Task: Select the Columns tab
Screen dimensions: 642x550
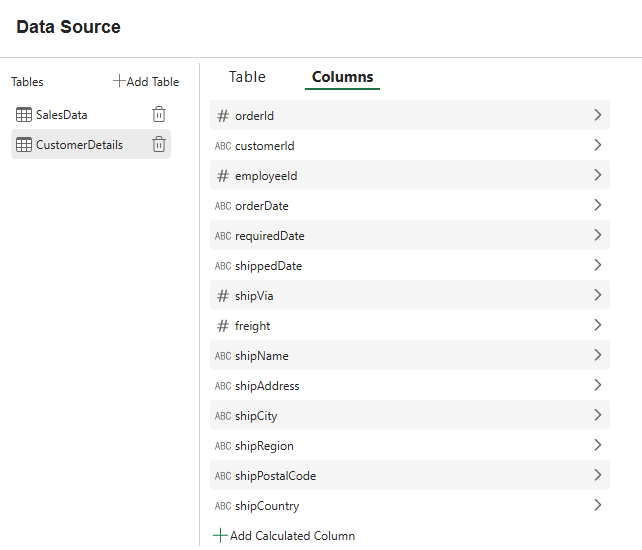Action: point(342,77)
